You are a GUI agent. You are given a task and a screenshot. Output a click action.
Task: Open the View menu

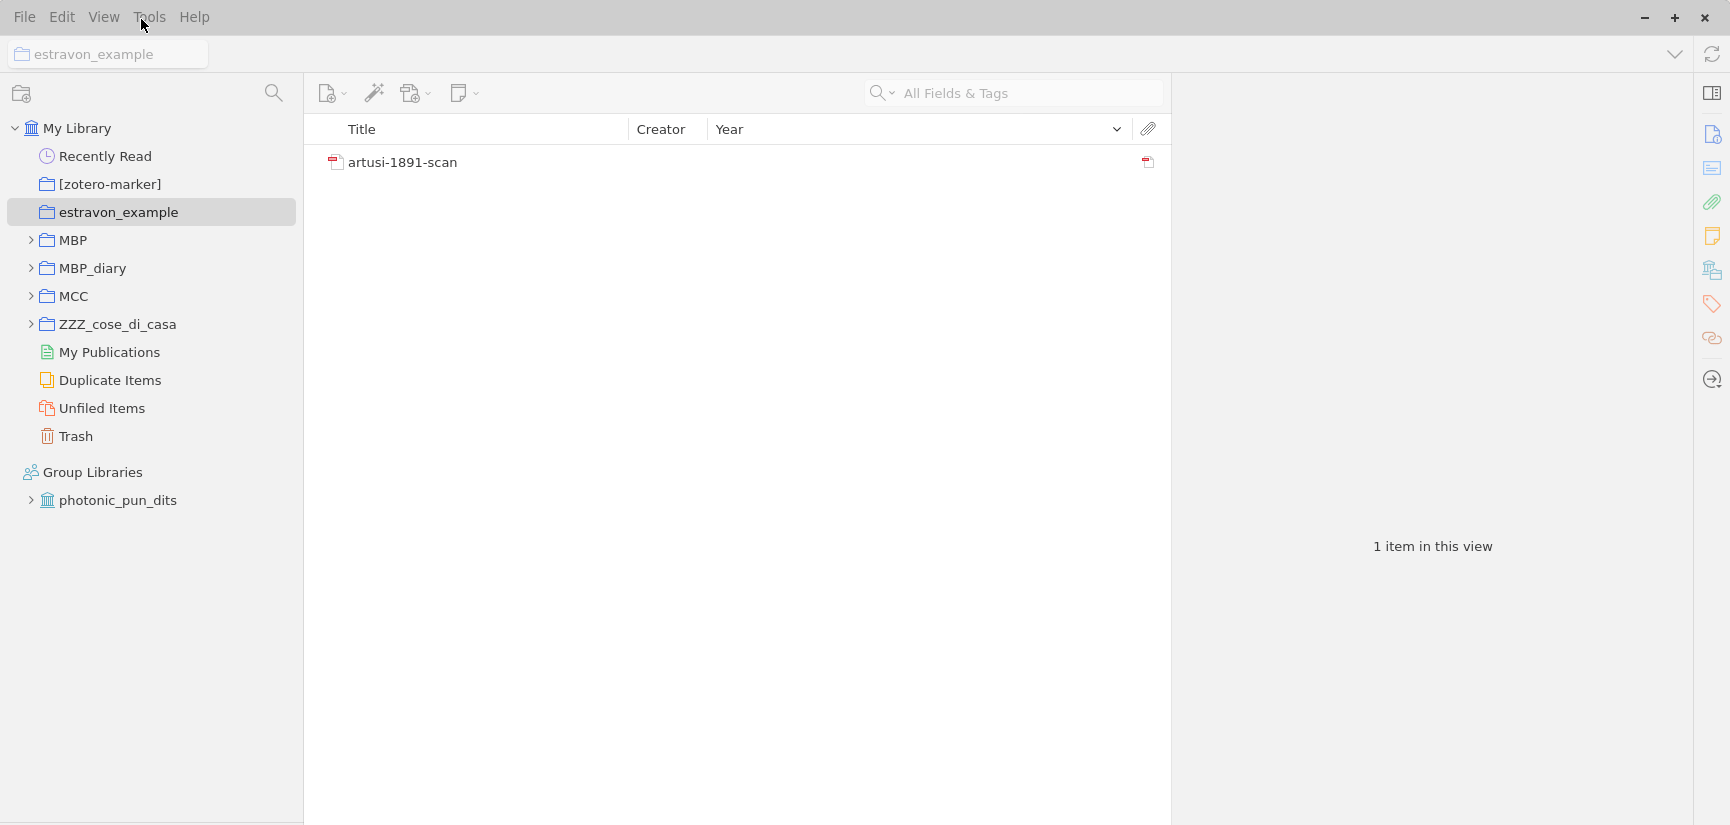pos(104,17)
